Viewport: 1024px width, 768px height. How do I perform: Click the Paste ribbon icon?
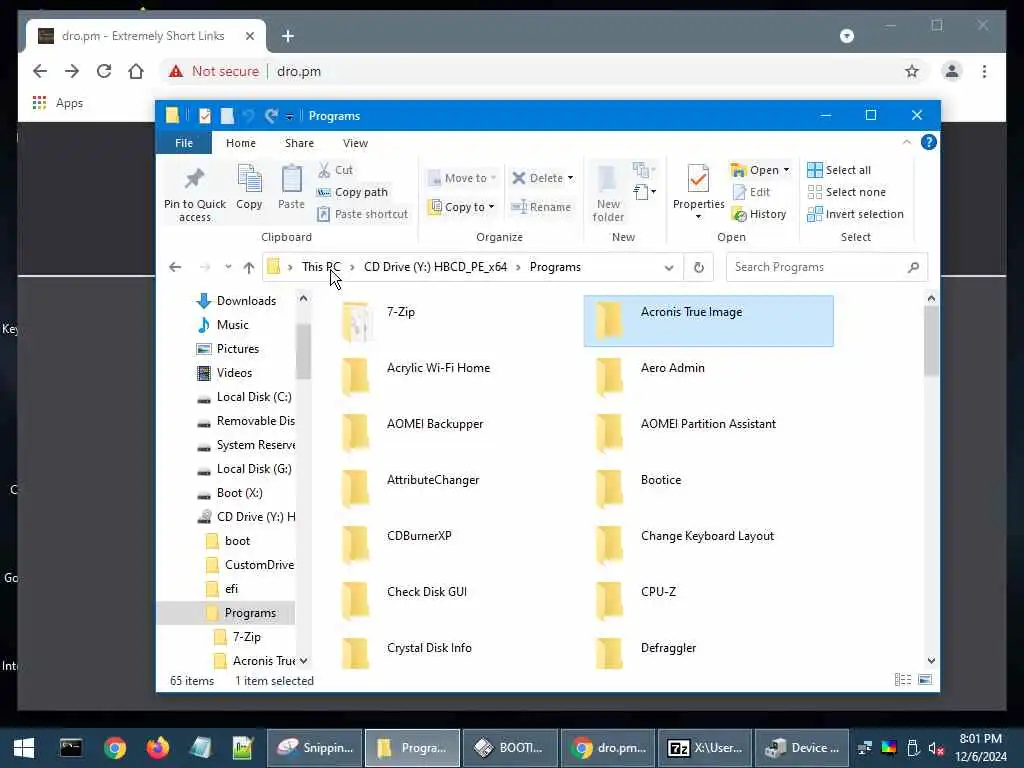coord(291,178)
